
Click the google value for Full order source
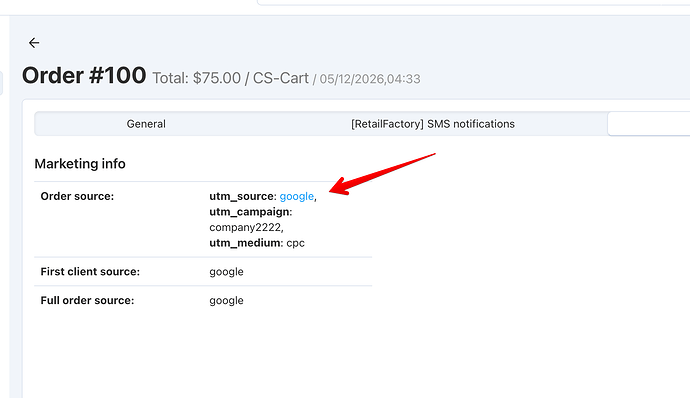click(x=226, y=301)
